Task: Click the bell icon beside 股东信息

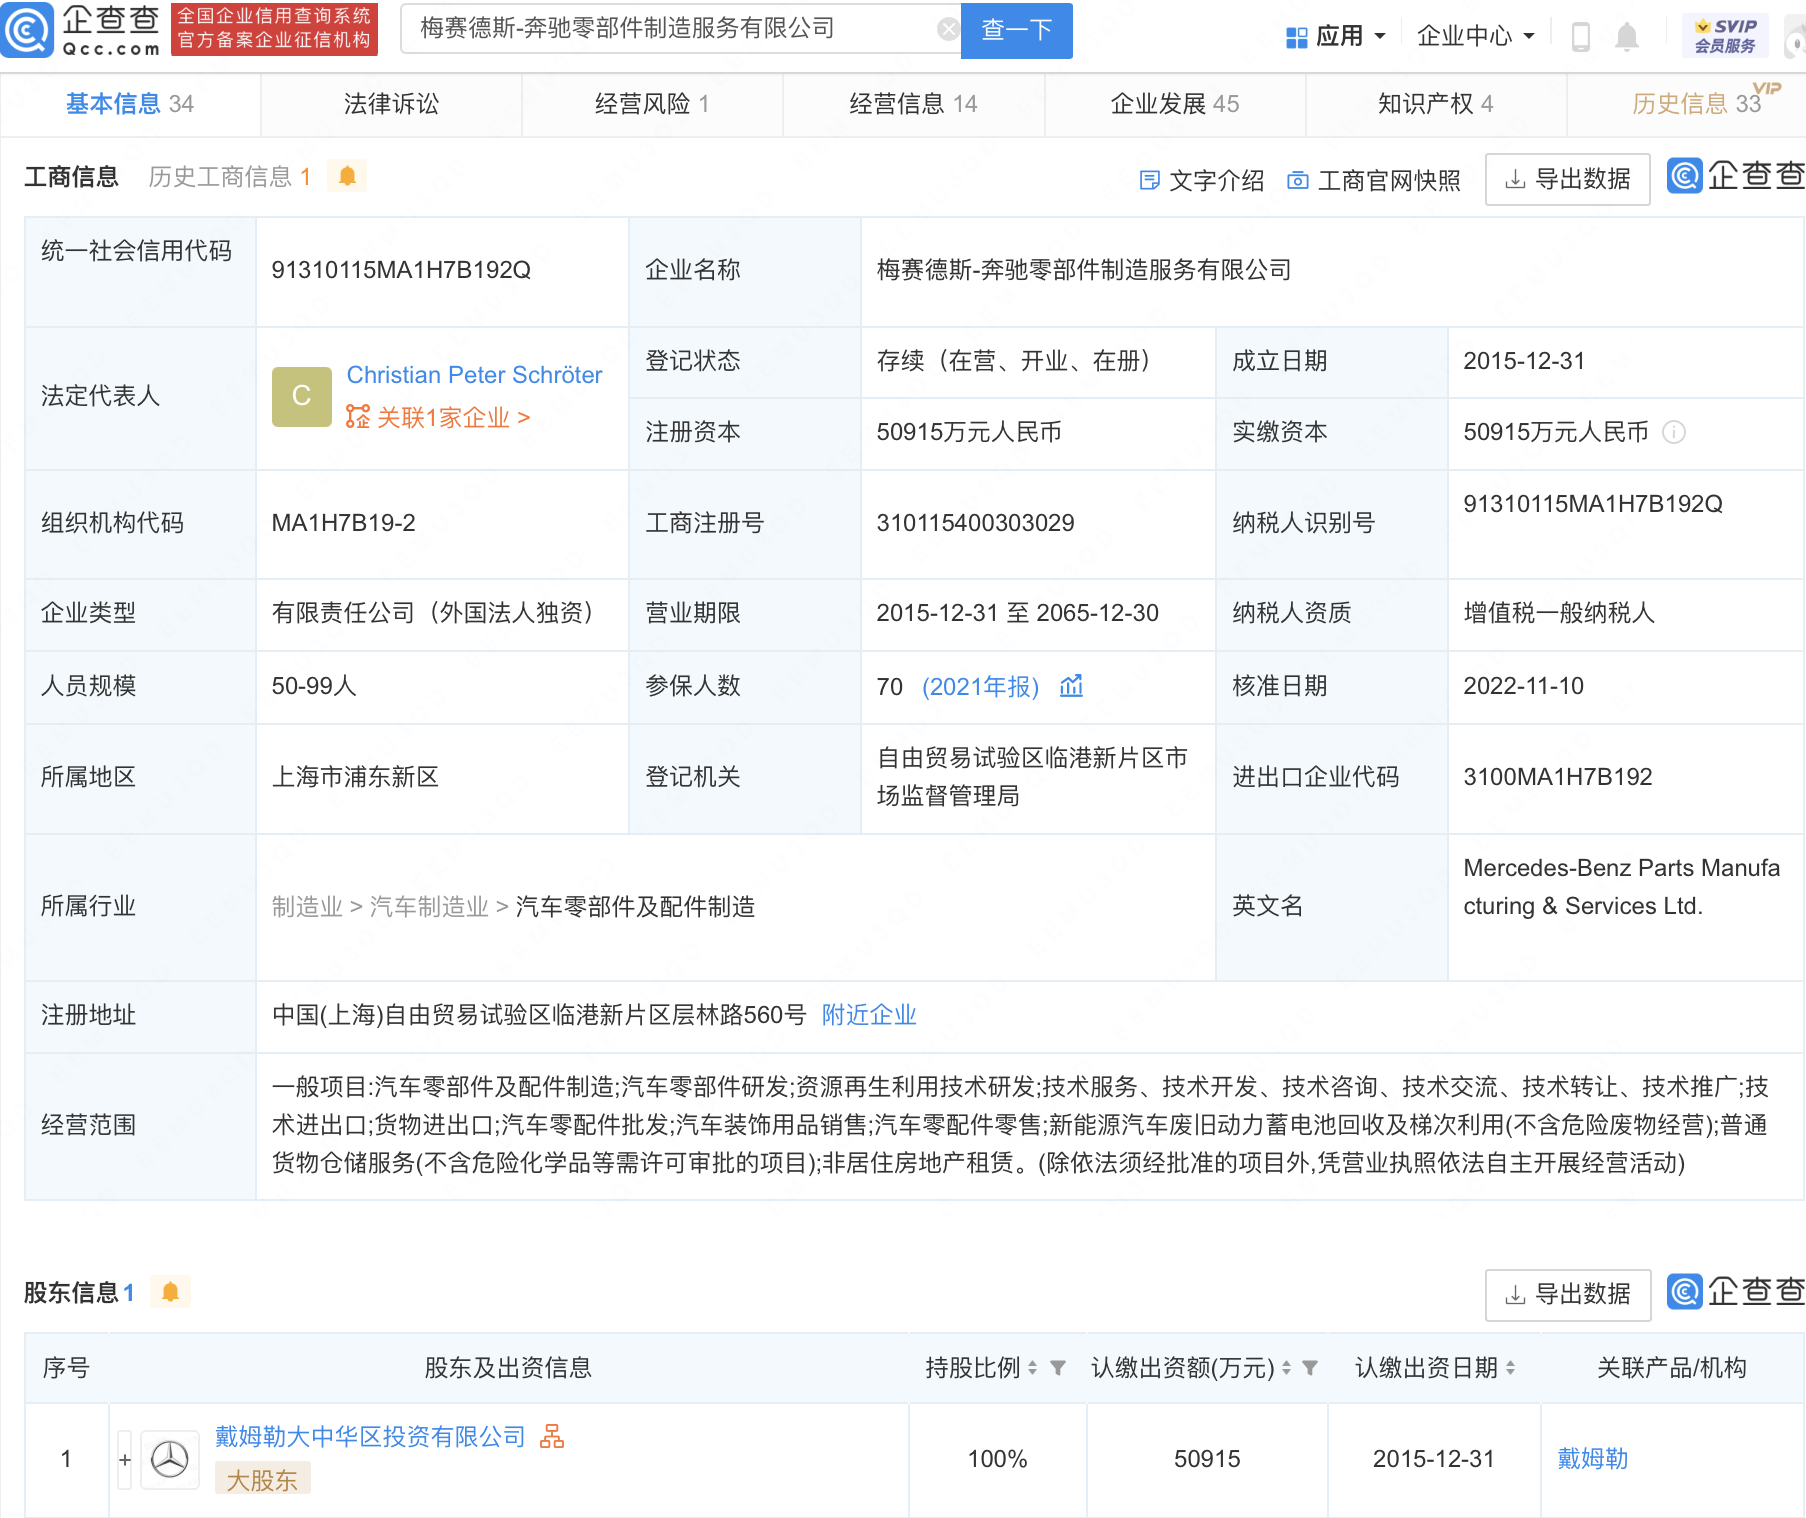Action: coord(170,1292)
